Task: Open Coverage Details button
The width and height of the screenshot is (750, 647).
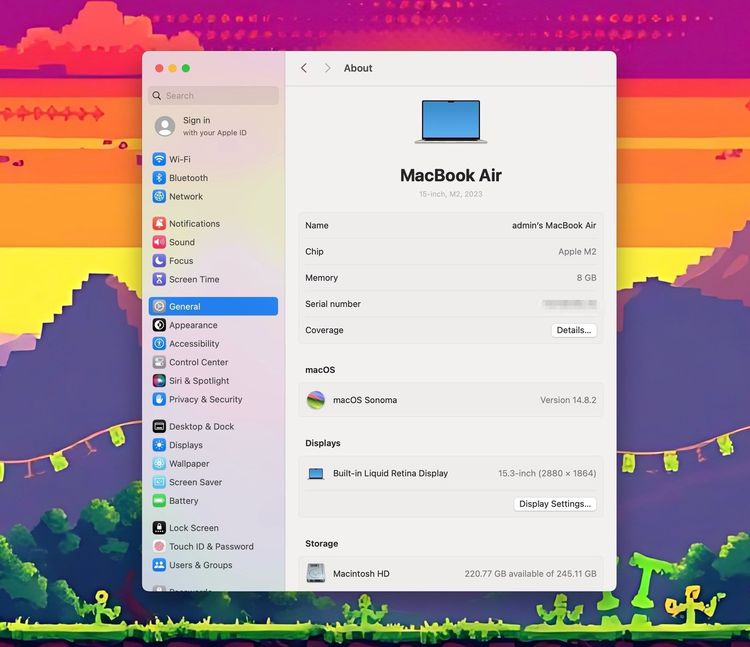Action: point(574,330)
